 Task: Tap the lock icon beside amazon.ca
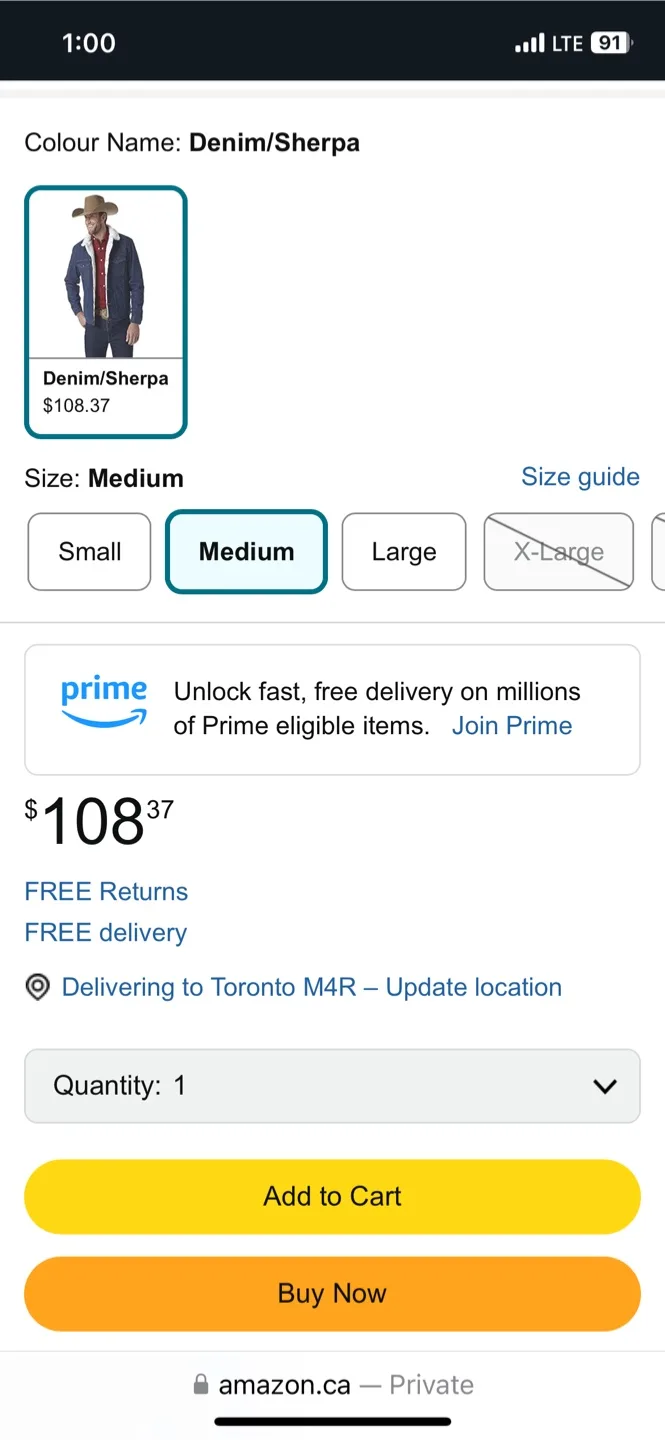(x=201, y=1385)
